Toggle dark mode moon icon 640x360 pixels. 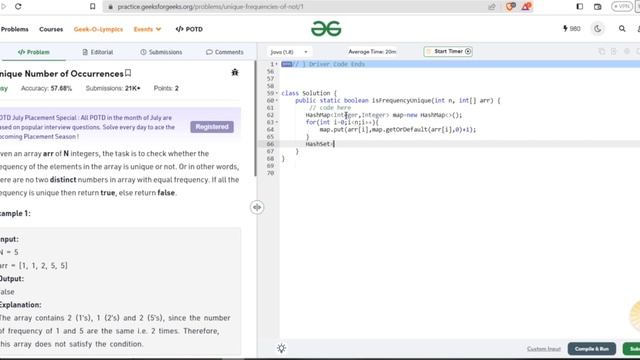pyautogui.click(x=598, y=29)
